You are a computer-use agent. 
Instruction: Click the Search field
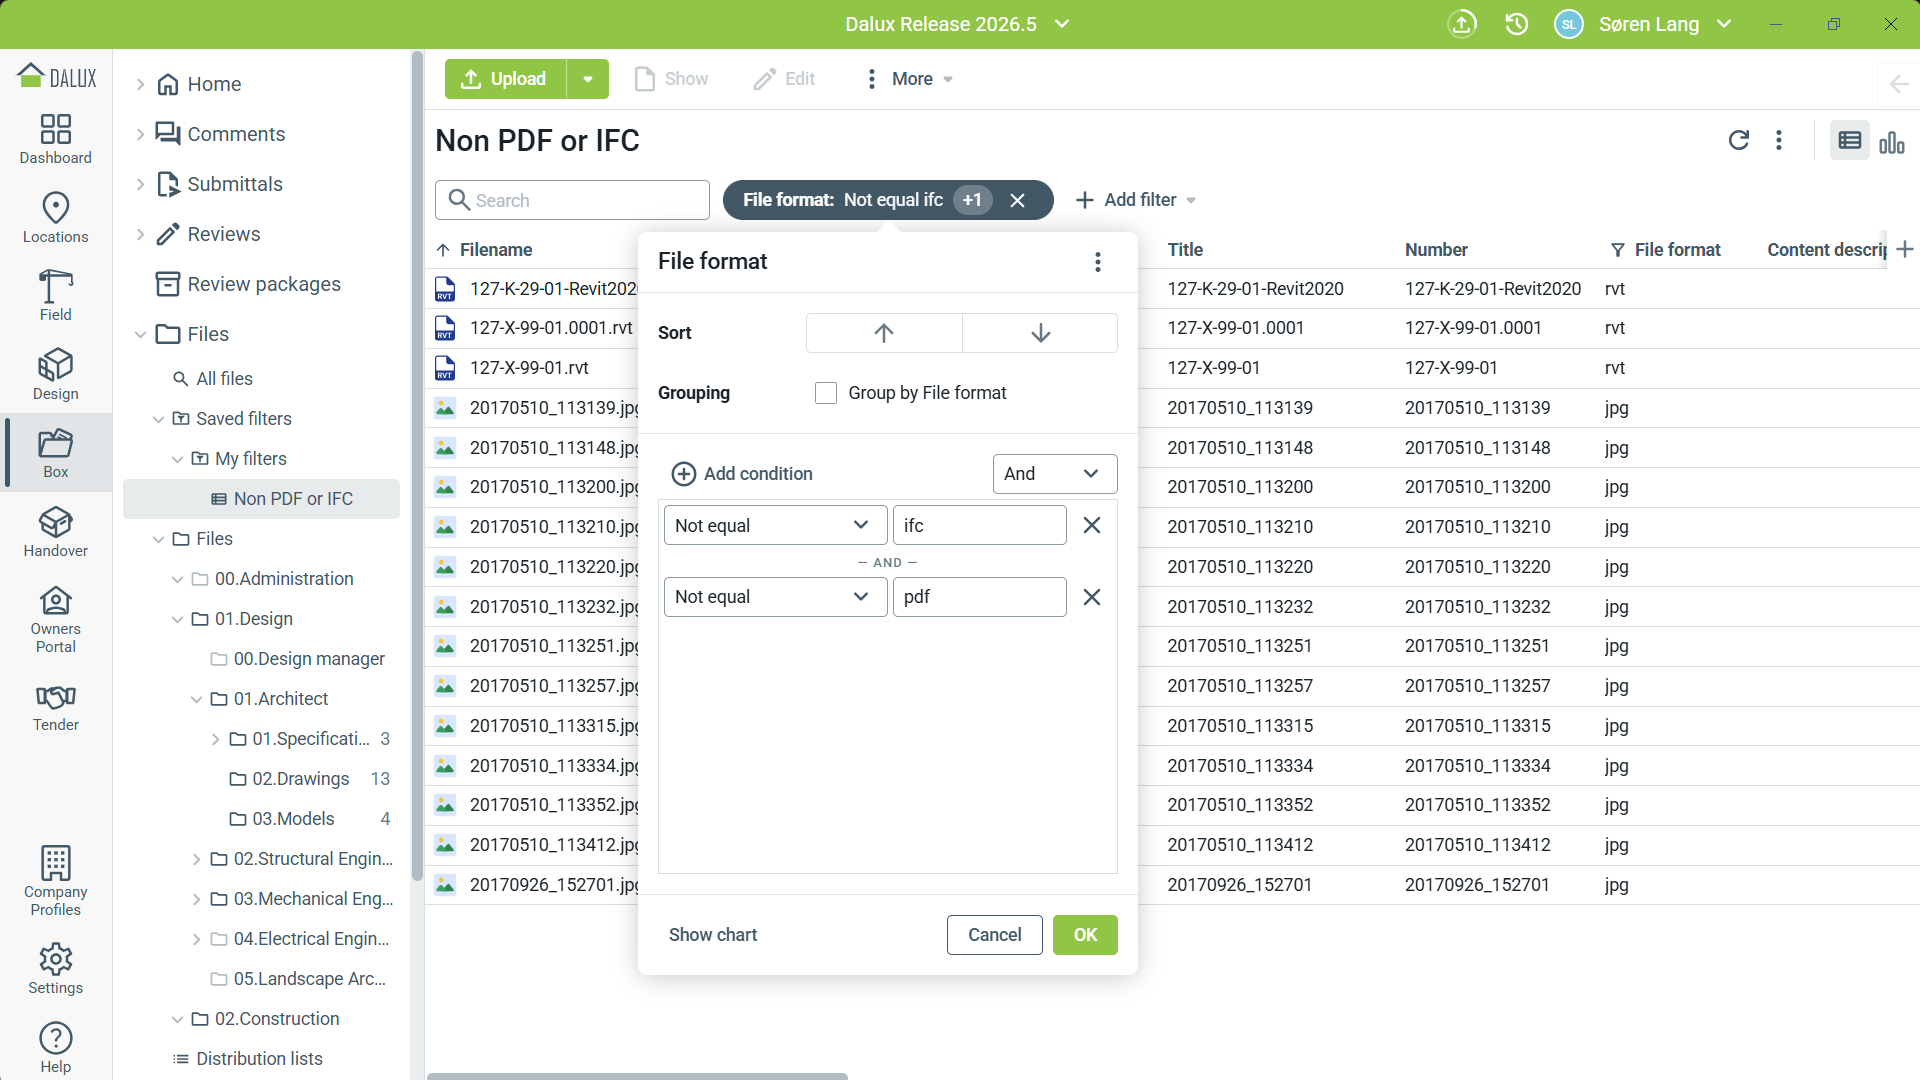coord(573,200)
